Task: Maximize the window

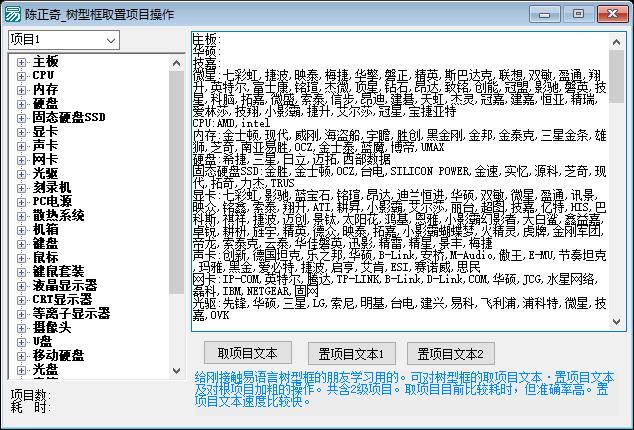Action: pyautogui.click(x=579, y=15)
